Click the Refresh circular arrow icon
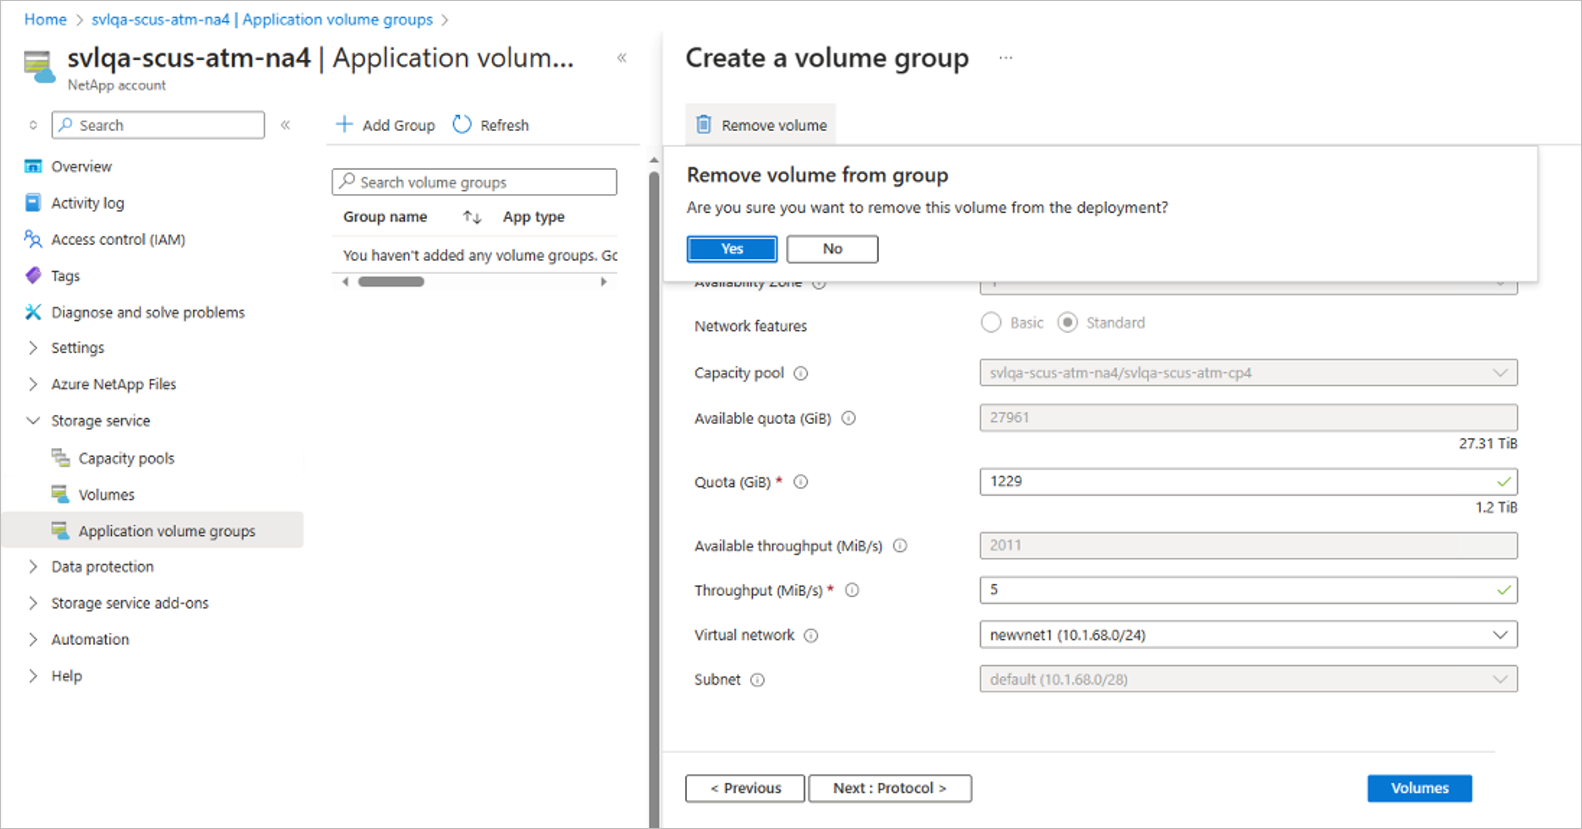 (x=462, y=124)
